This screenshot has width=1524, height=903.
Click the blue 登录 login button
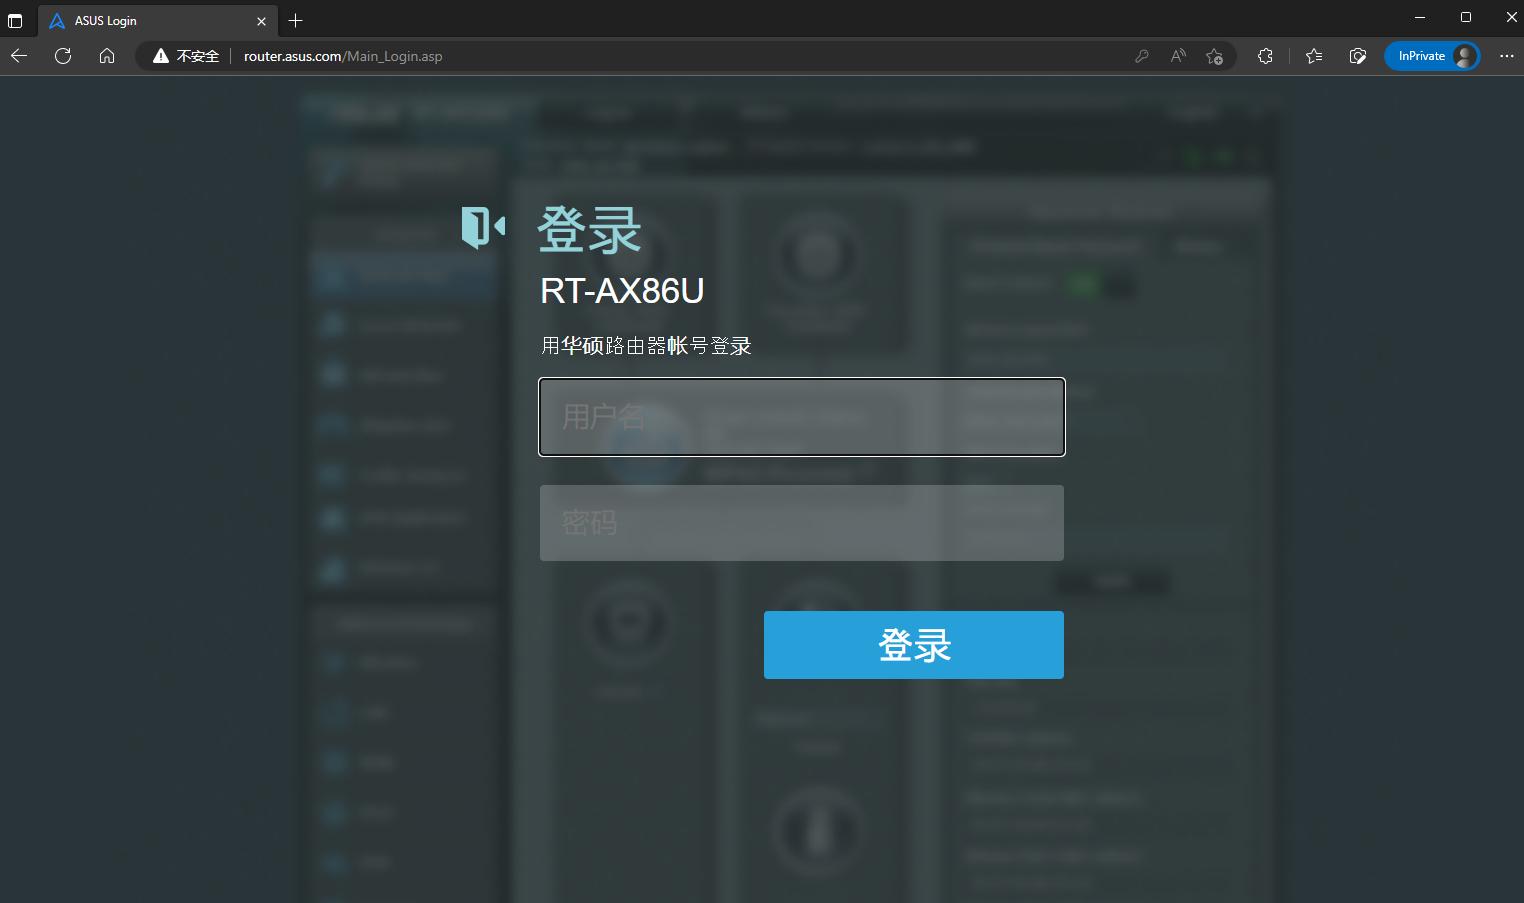coord(914,645)
